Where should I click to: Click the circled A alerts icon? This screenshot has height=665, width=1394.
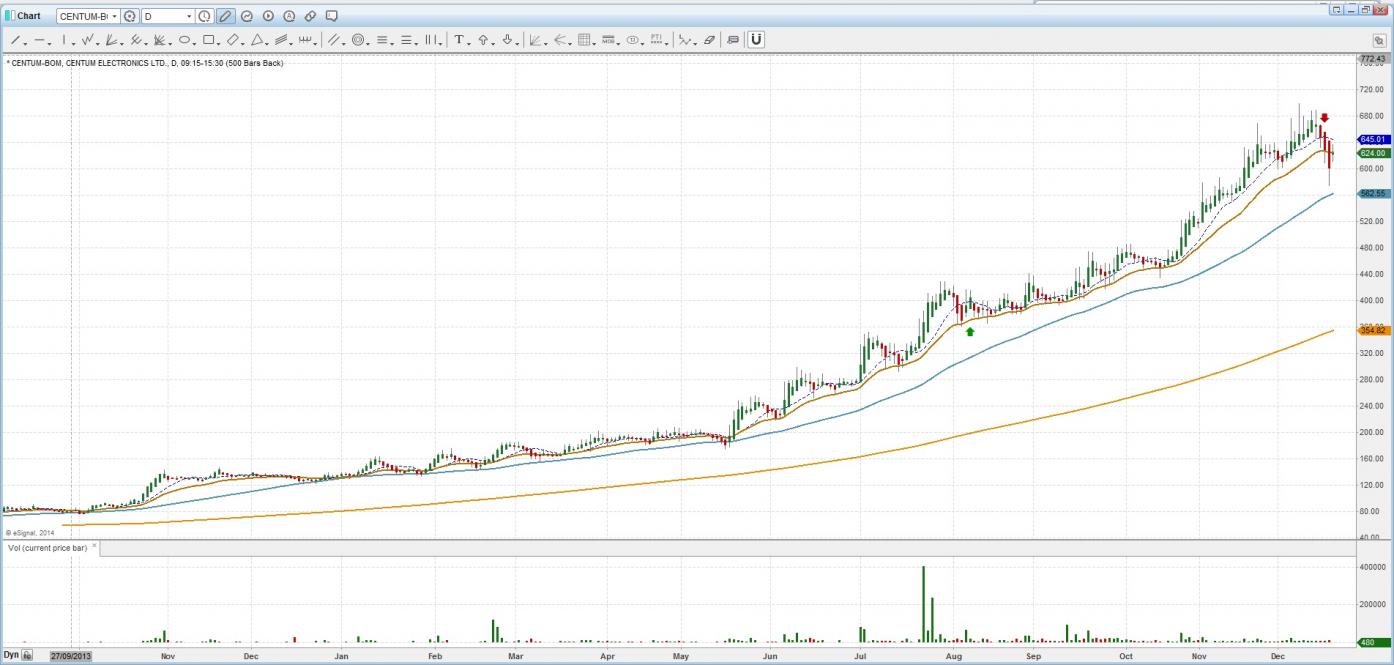(x=289, y=16)
